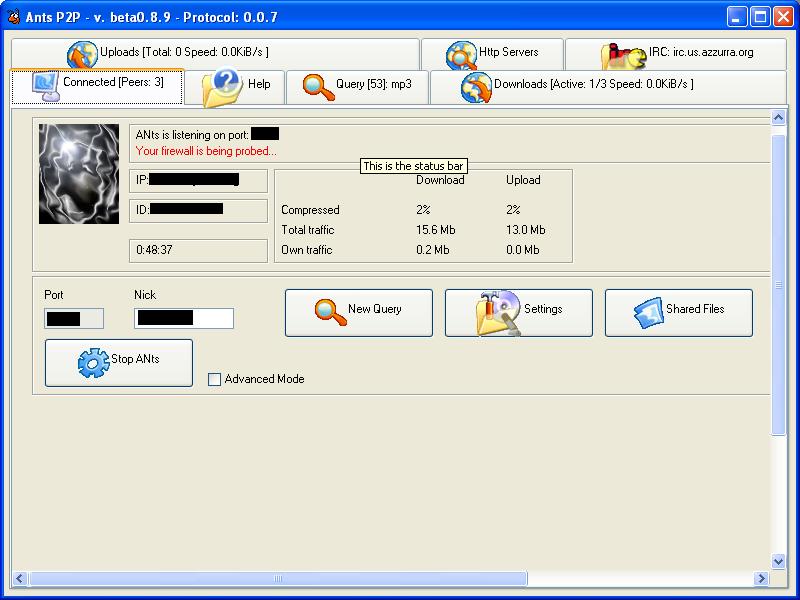Click the vertical scrollbar thumb
Screen dimensions: 800x600
(x=778, y=285)
